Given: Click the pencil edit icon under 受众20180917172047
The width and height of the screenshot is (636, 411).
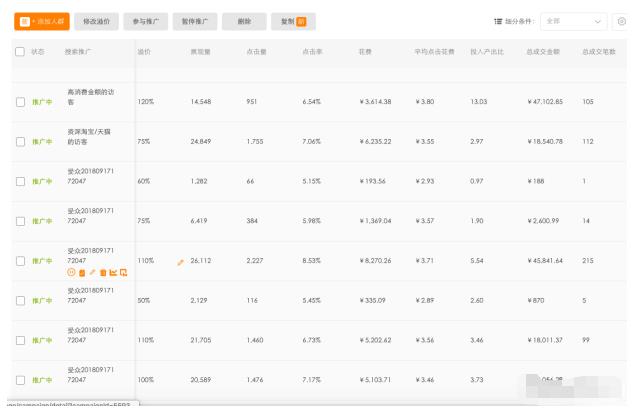Looking at the screenshot, I should pos(92,272).
